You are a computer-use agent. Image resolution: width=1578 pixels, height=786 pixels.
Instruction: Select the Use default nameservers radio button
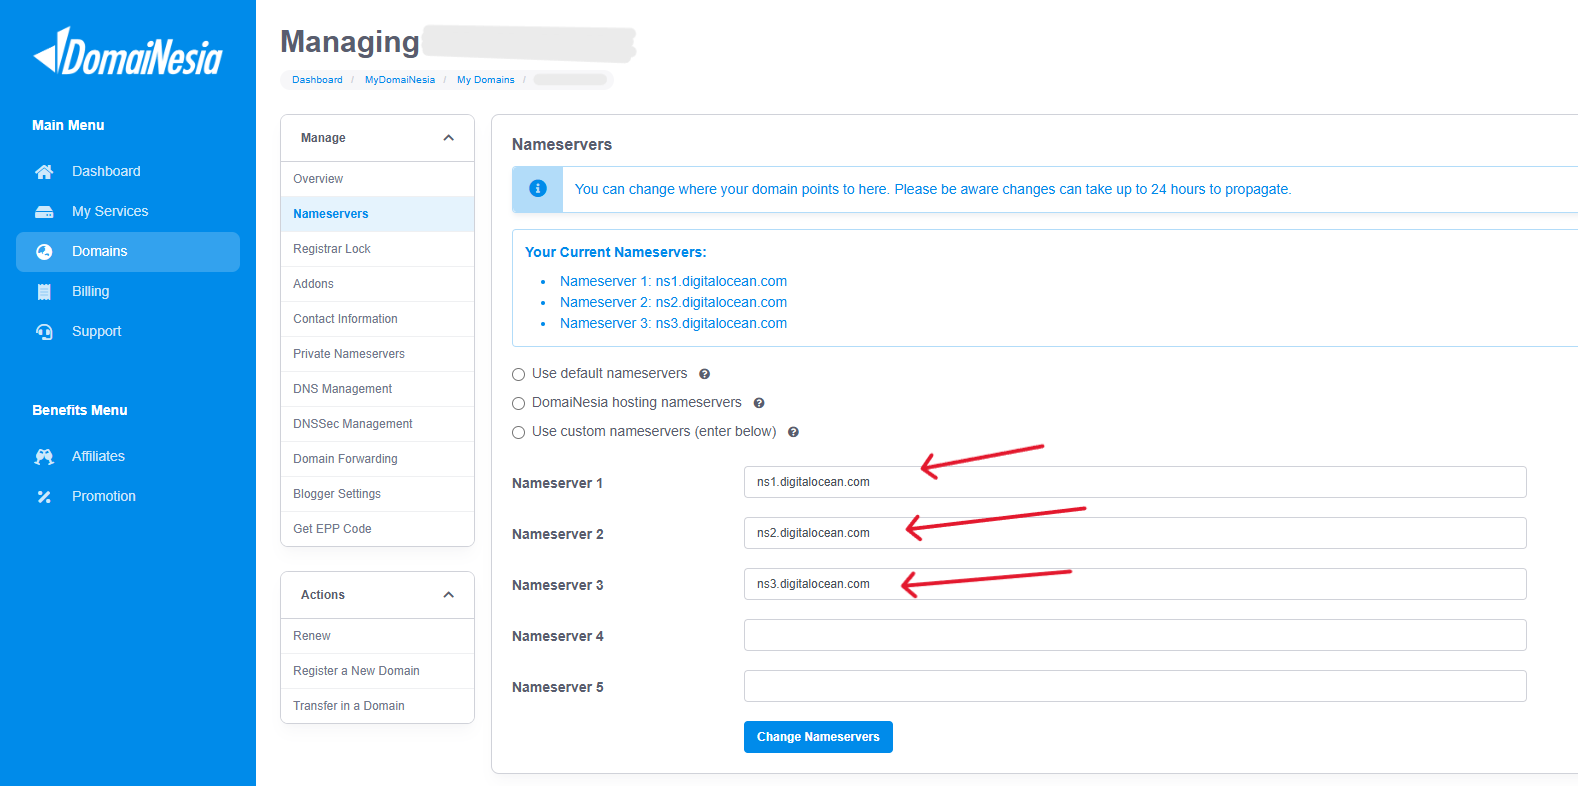[x=518, y=375]
